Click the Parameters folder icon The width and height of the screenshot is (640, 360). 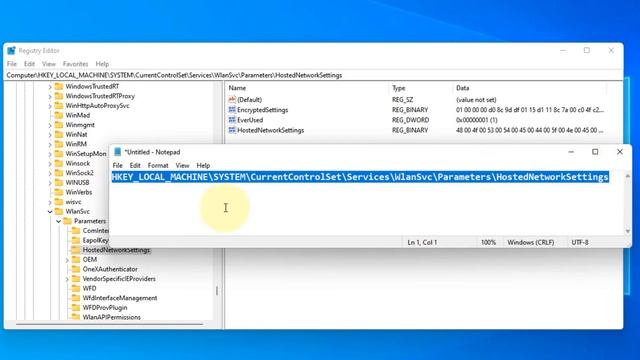point(67,221)
